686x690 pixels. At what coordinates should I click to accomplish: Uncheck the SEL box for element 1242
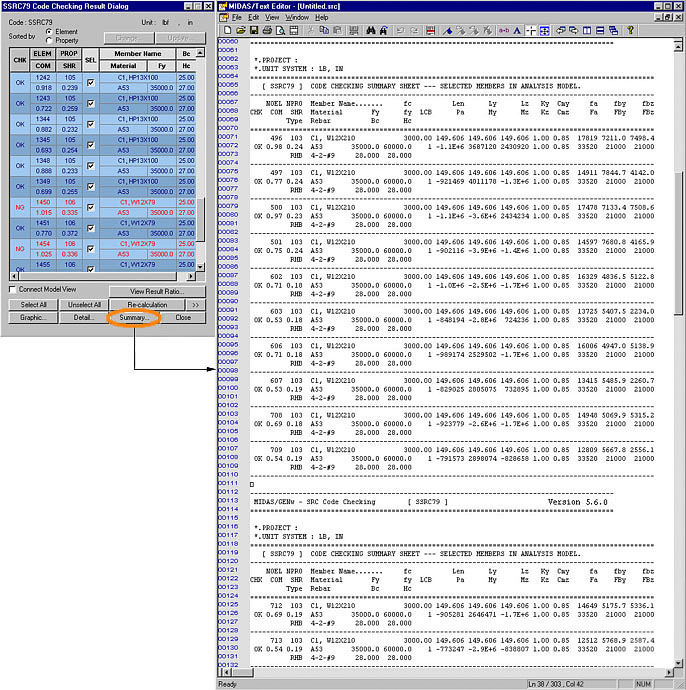pos(91,83)
